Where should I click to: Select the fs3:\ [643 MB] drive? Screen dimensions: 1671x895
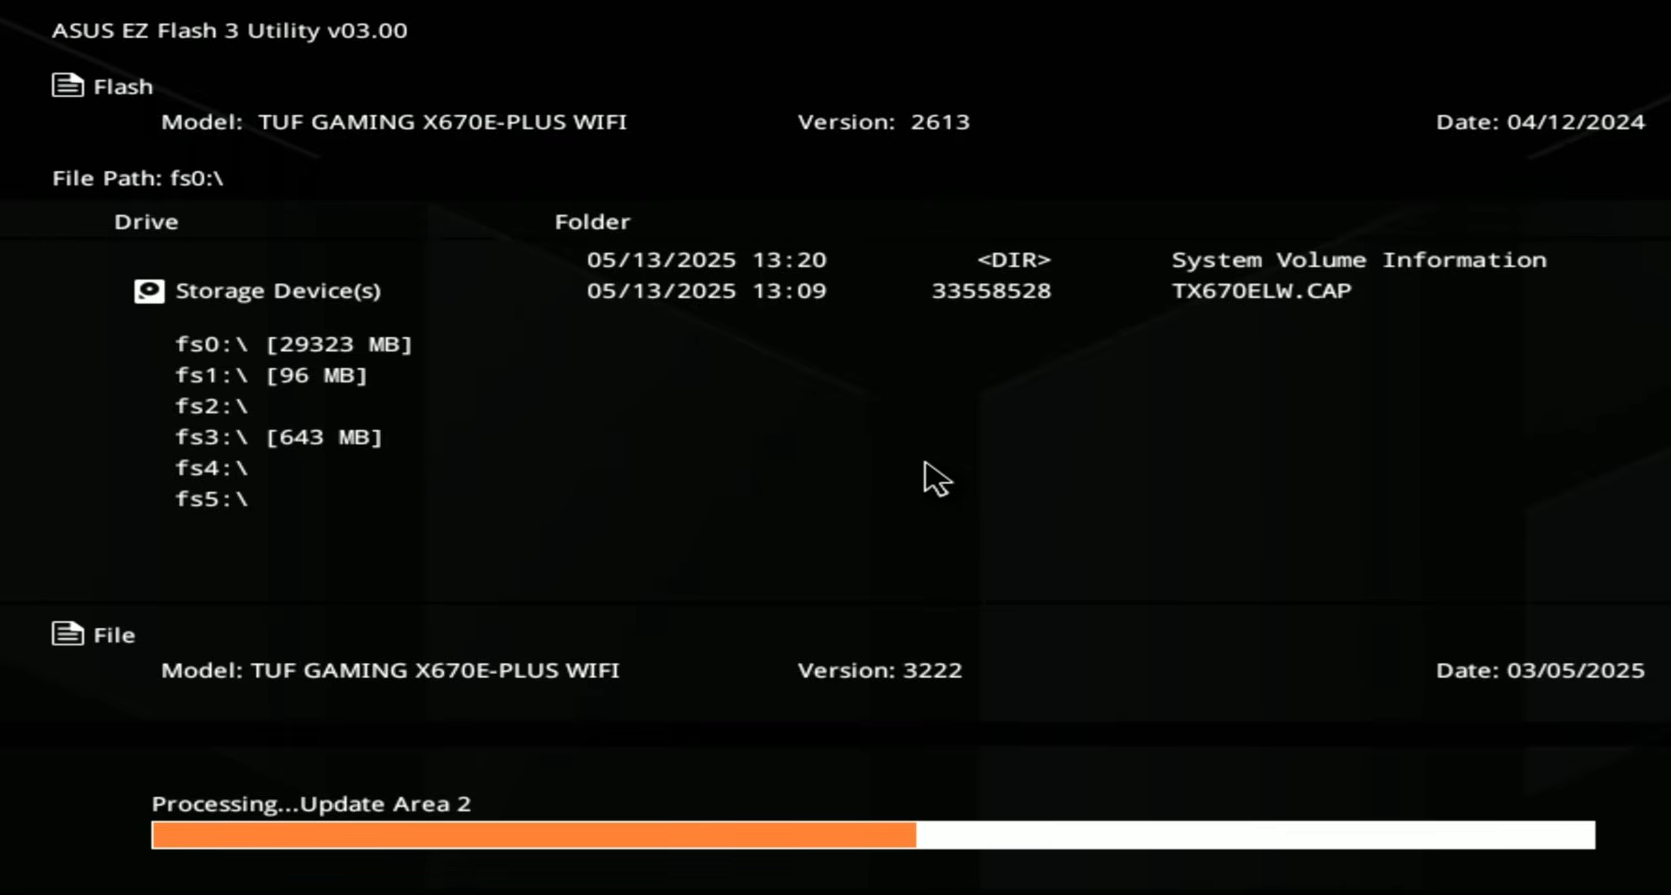click(279, 437)
